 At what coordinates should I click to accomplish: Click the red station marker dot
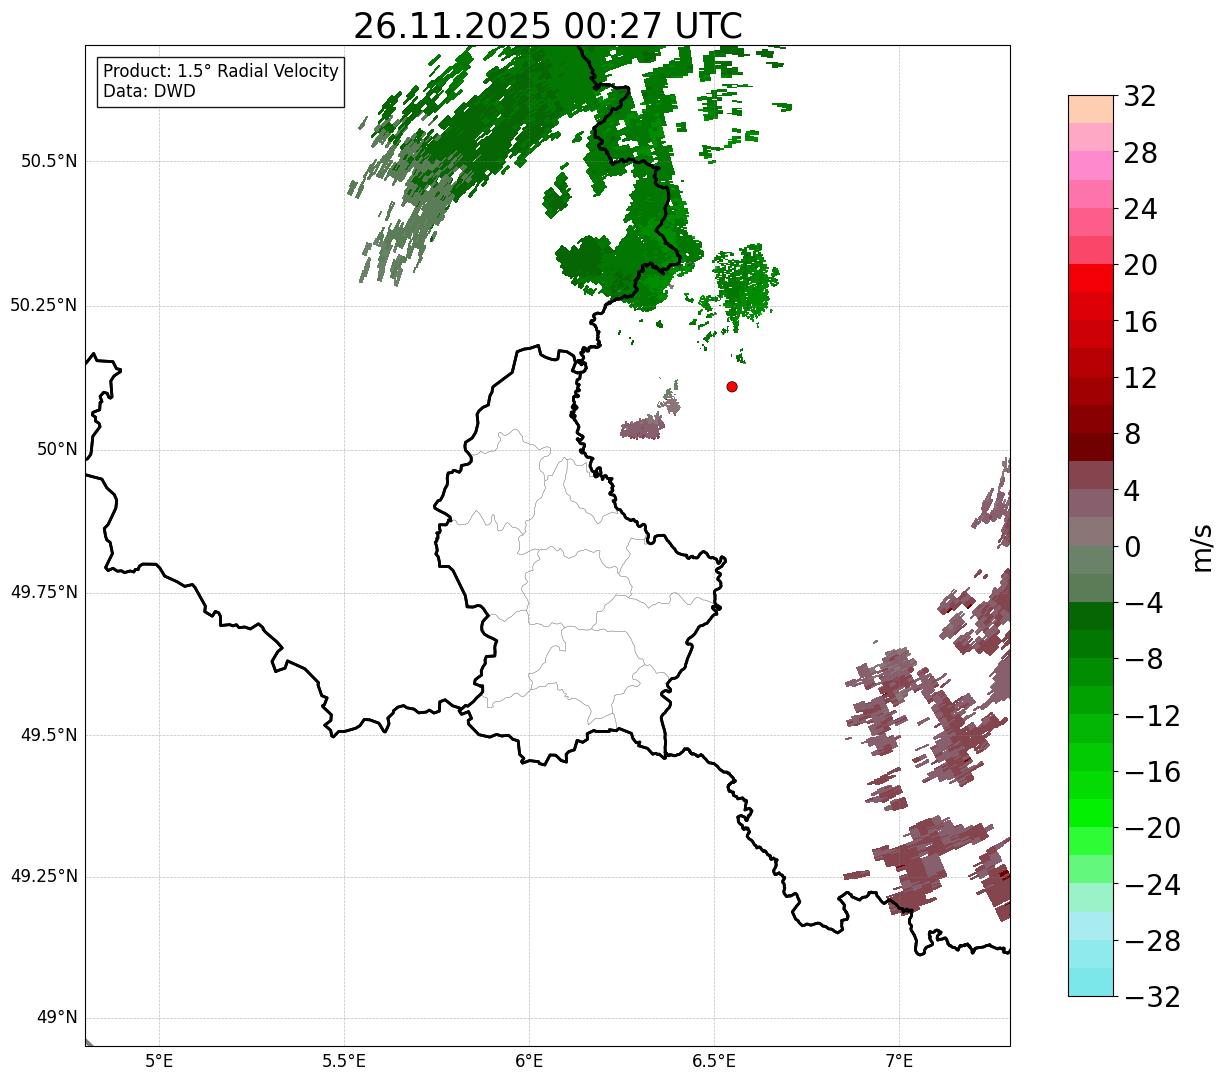[732, 386]
